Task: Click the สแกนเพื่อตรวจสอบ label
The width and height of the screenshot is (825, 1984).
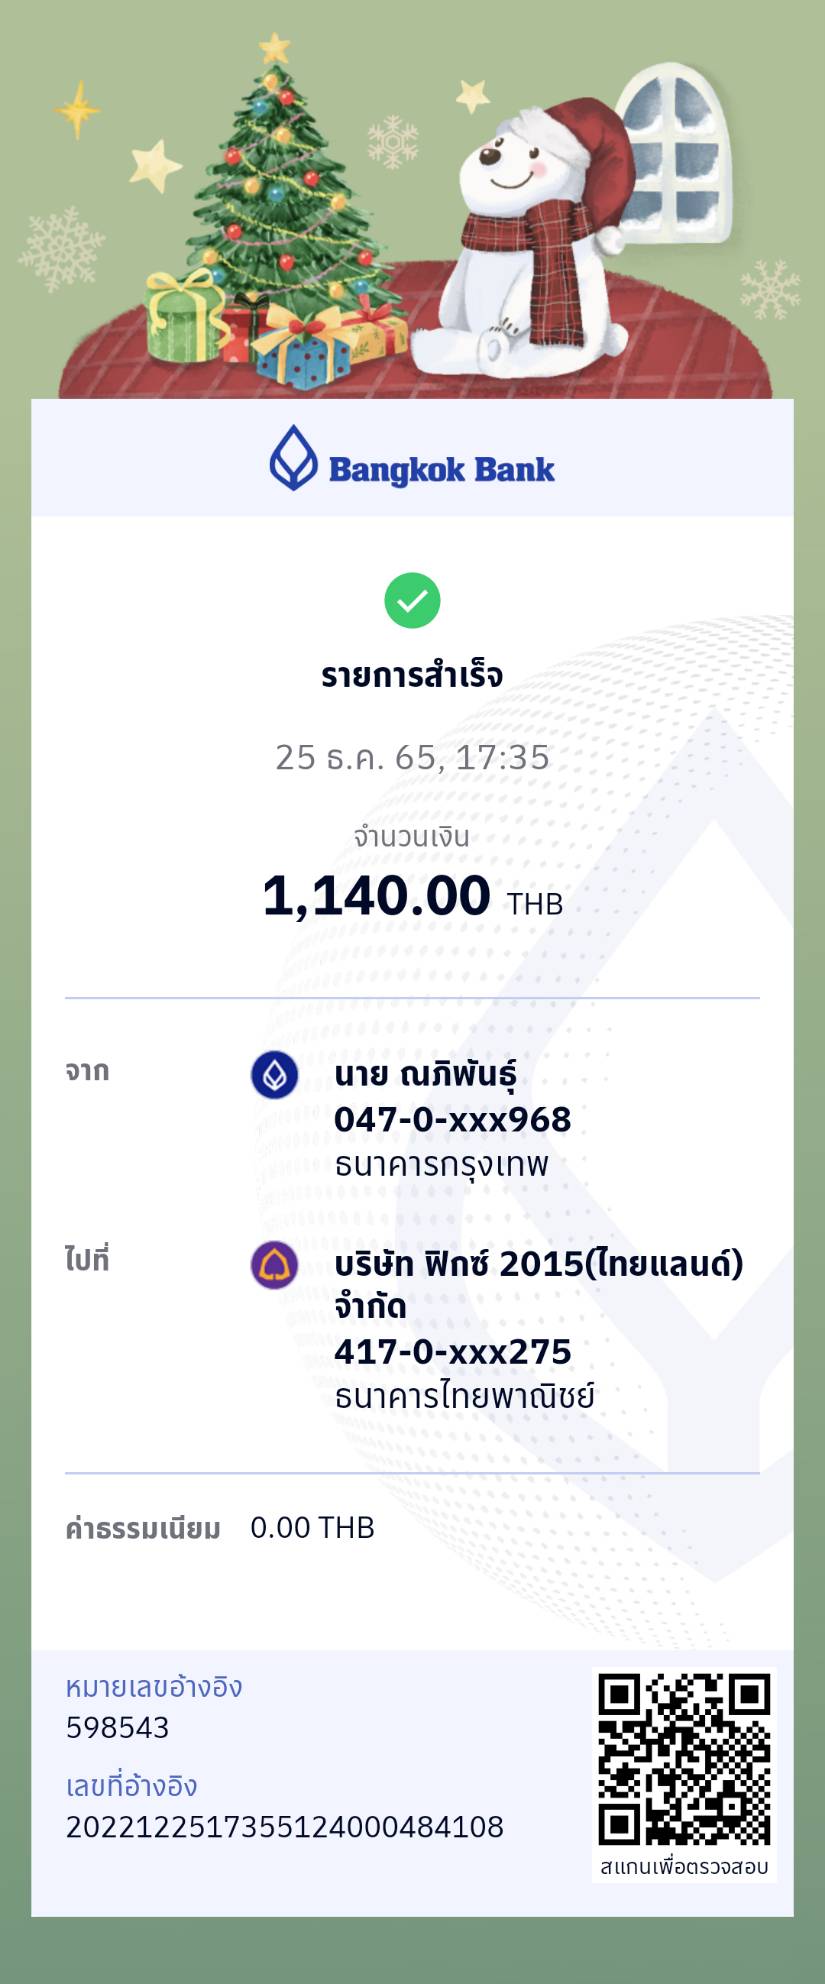Action: pyautogui.click(x=685, y=1866)
